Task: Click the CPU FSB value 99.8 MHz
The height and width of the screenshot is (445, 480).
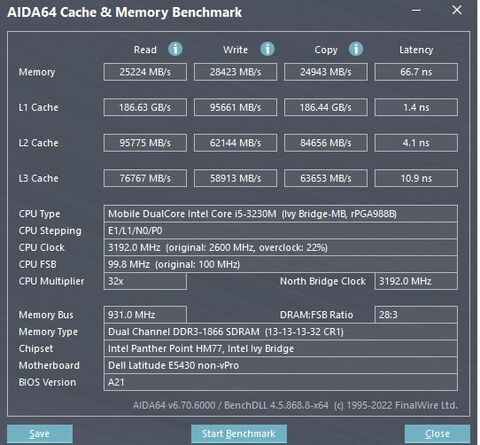Action: point(281,264)
